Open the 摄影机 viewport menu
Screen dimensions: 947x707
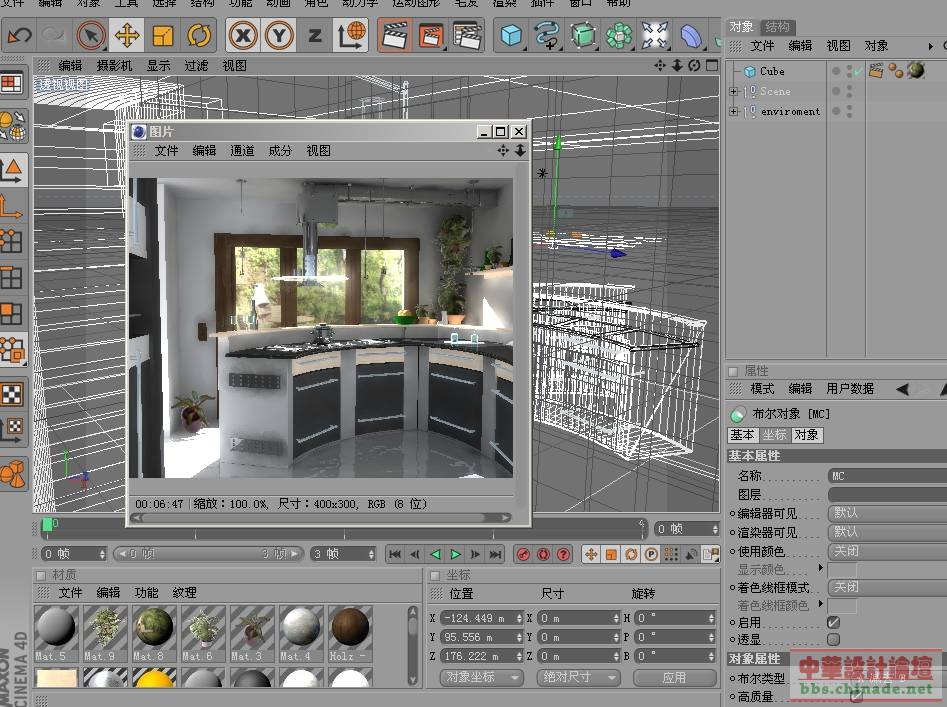point(114,65)
